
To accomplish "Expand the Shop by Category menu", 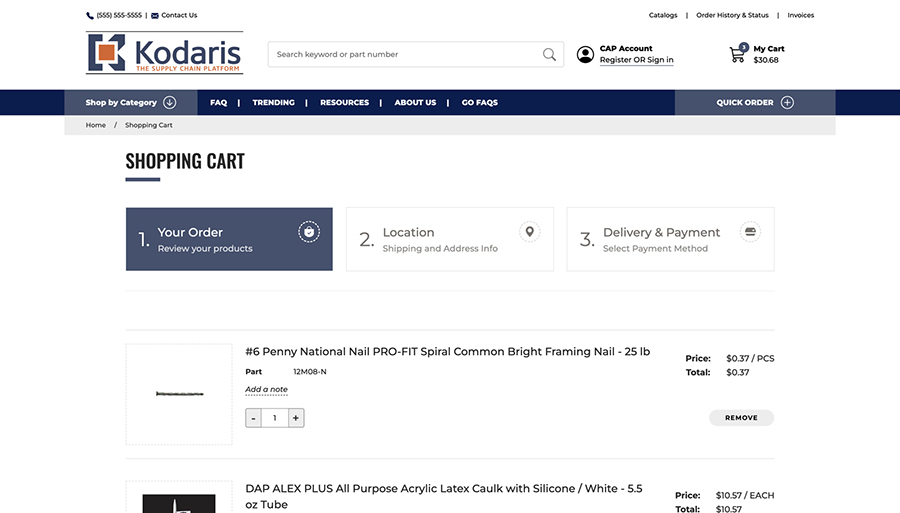I will [131, 103].
